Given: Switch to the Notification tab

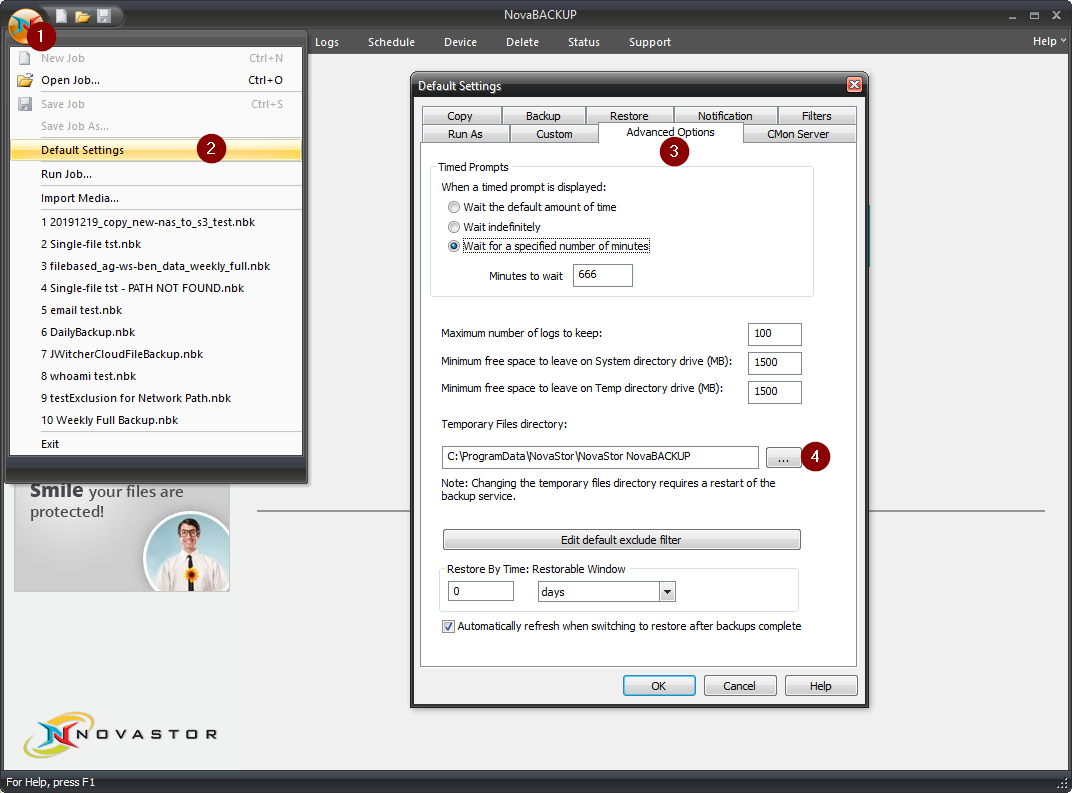Looking at the screenshot, I should tap(725, 116).
